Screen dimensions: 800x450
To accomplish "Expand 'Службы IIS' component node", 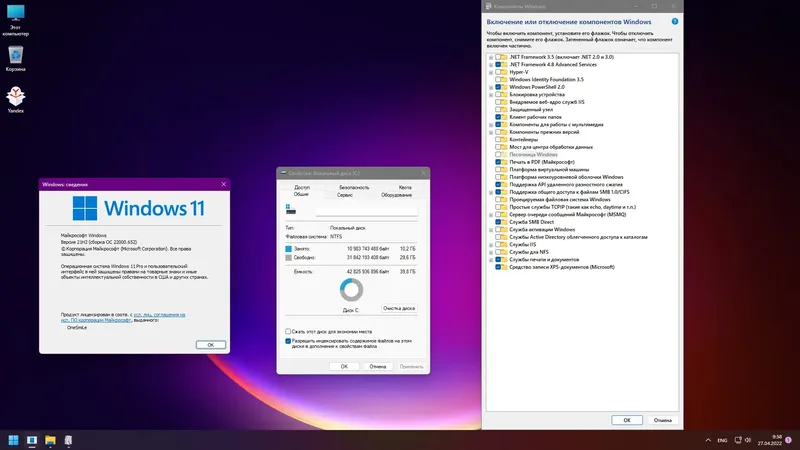I will 491,243.
